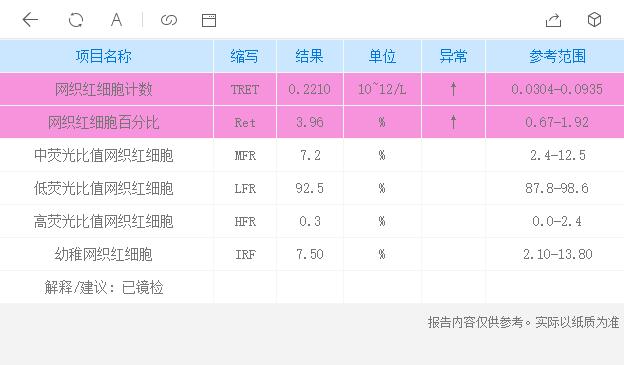This screenshot has height=365, width=624.
Task: Select the row name 网织红细胞百分比
Action: [103, 122]
